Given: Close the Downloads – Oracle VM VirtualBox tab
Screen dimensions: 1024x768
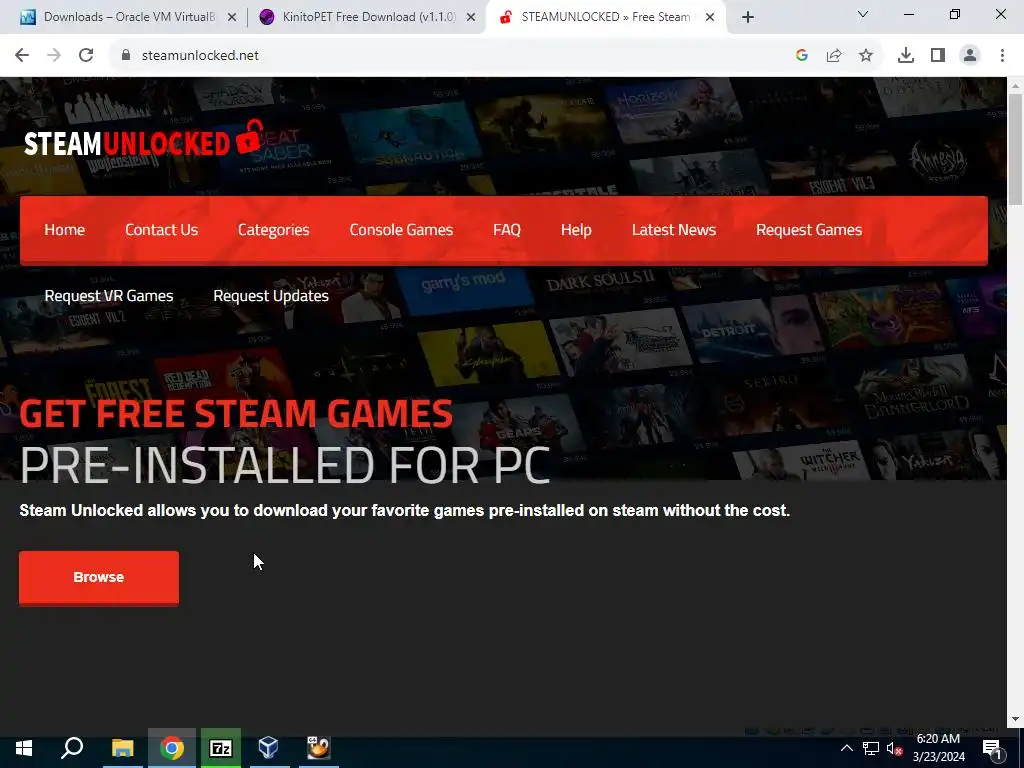Looking at the screenshot, I should tap(232, 17).
